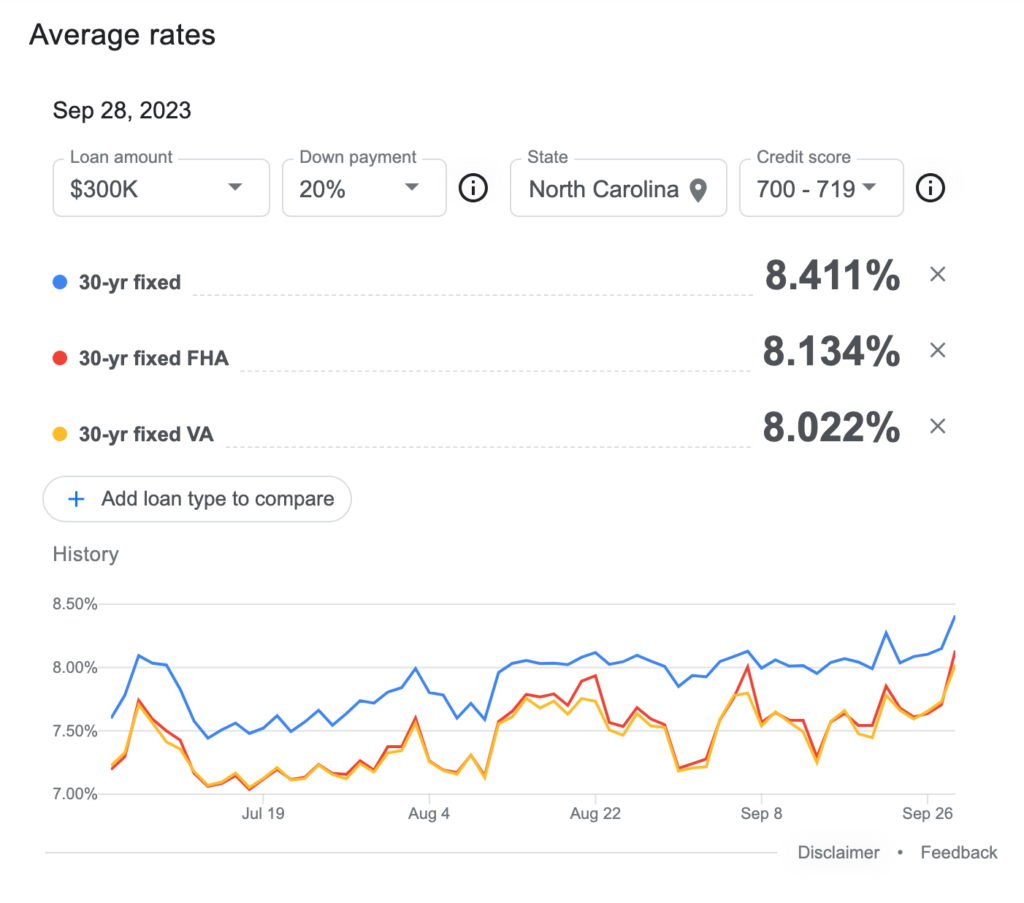Image resolution: width=1024 pixels, height=903 pixels.
Task: Click the Aug 22 marker on the history chart
Action: (x=595, y=814)
